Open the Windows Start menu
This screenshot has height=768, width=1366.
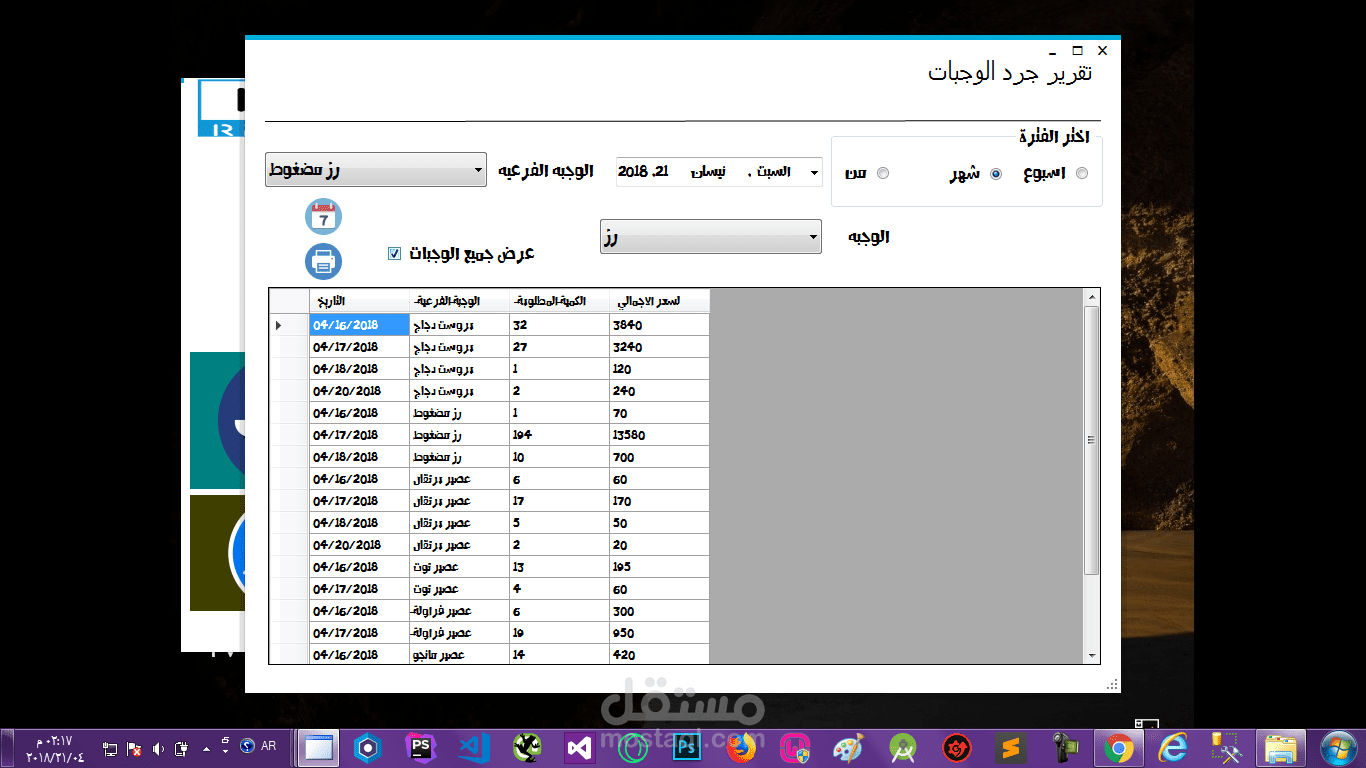click(x=1338, y=748)
